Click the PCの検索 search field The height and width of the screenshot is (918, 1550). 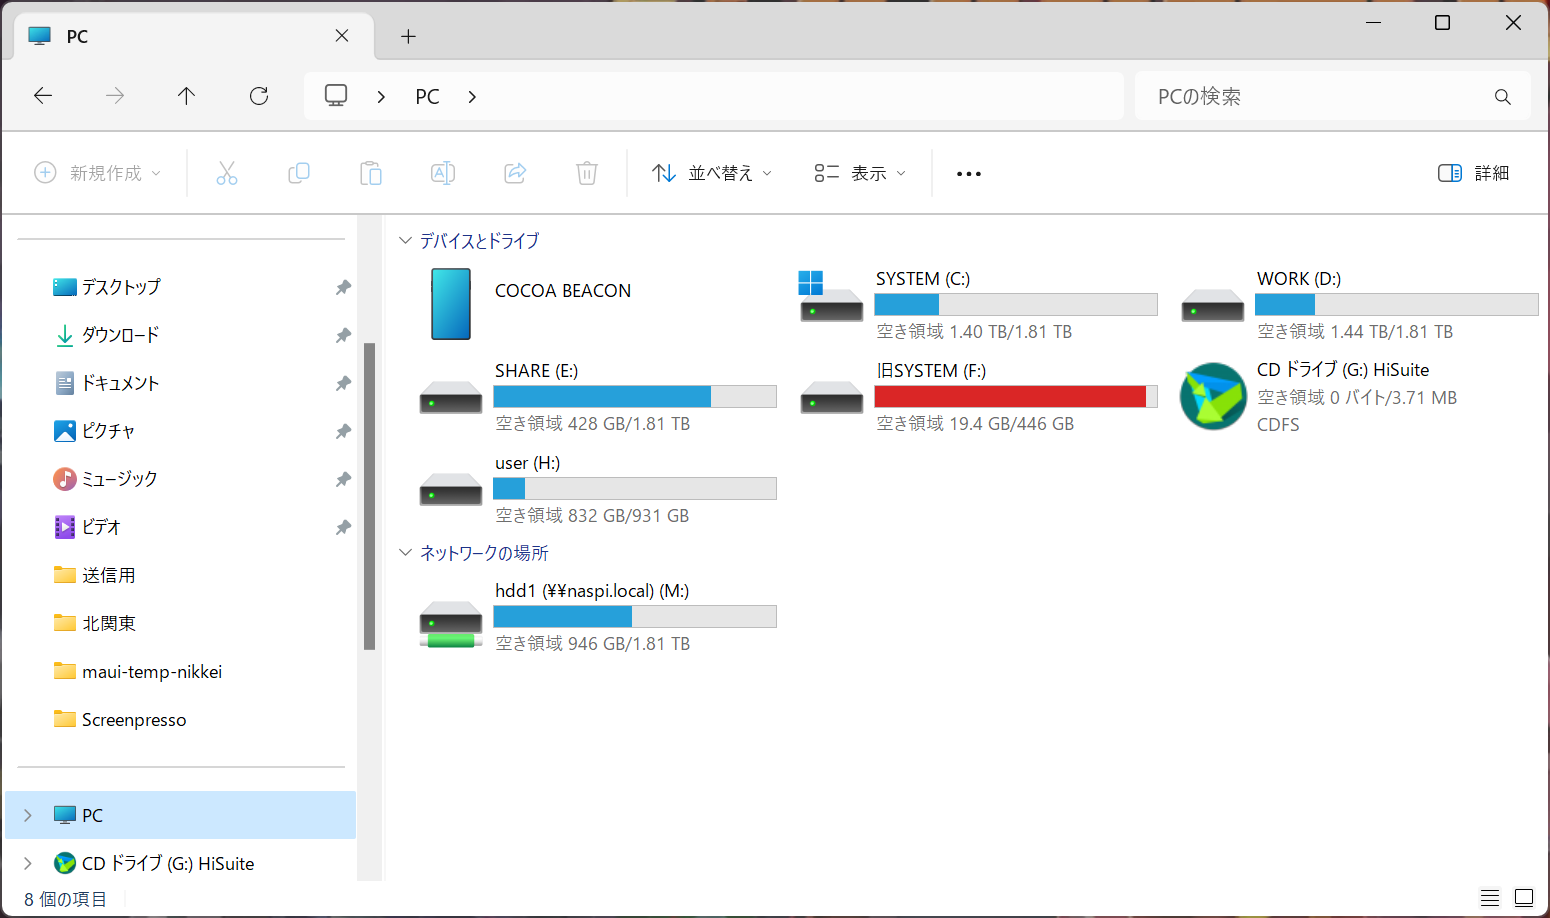coord(1318,97)
